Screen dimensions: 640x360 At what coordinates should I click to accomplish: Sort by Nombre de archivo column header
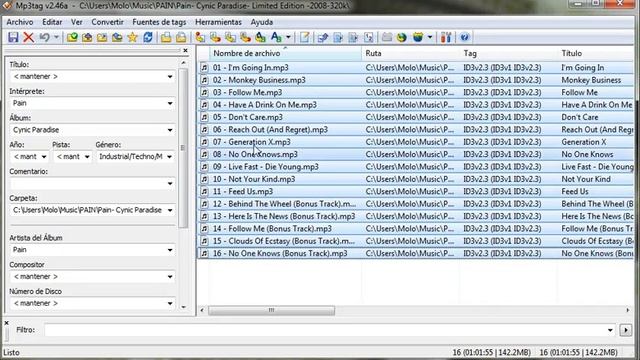[x=286, y=53]
